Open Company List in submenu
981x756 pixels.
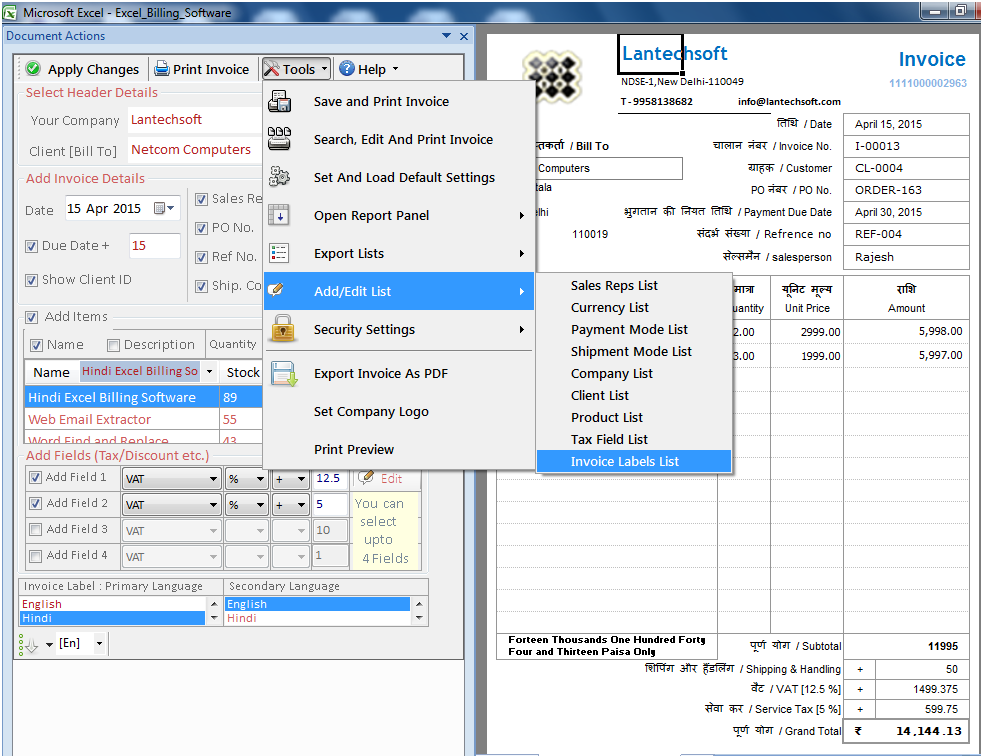click(x=634, y=374)
